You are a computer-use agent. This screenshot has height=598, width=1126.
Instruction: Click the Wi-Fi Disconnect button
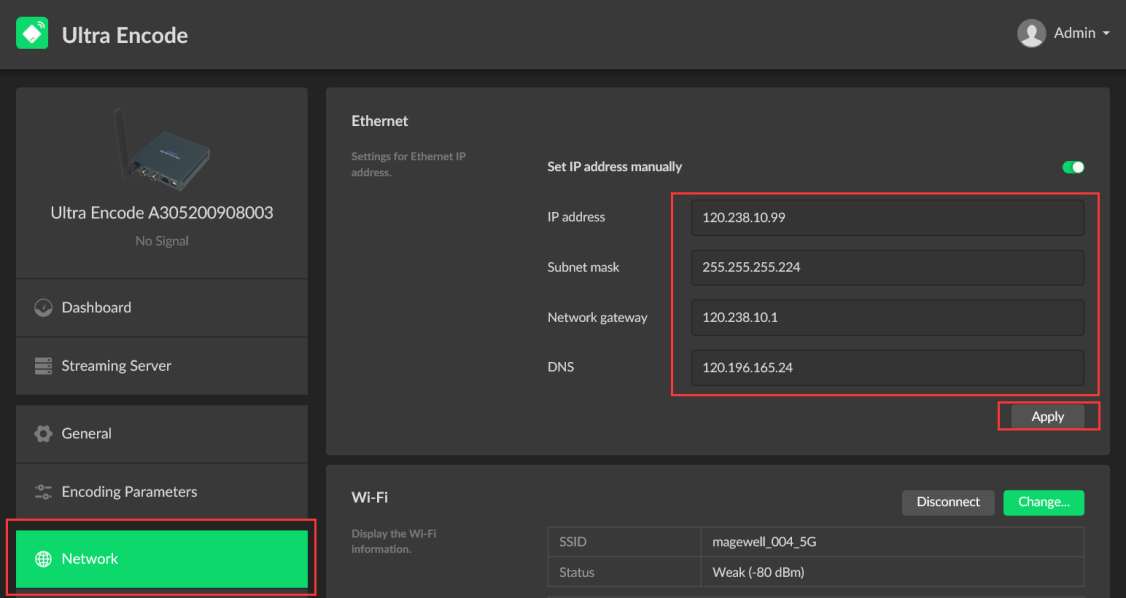point(948,502)
